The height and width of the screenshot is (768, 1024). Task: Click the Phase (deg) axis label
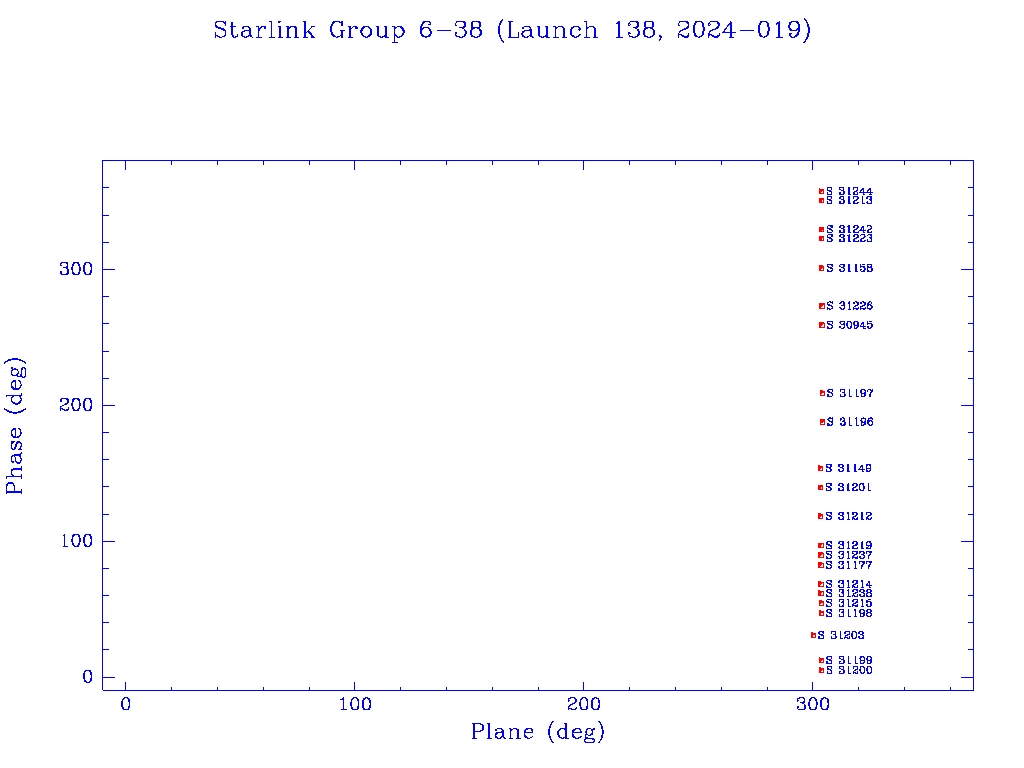pos(15,426)
